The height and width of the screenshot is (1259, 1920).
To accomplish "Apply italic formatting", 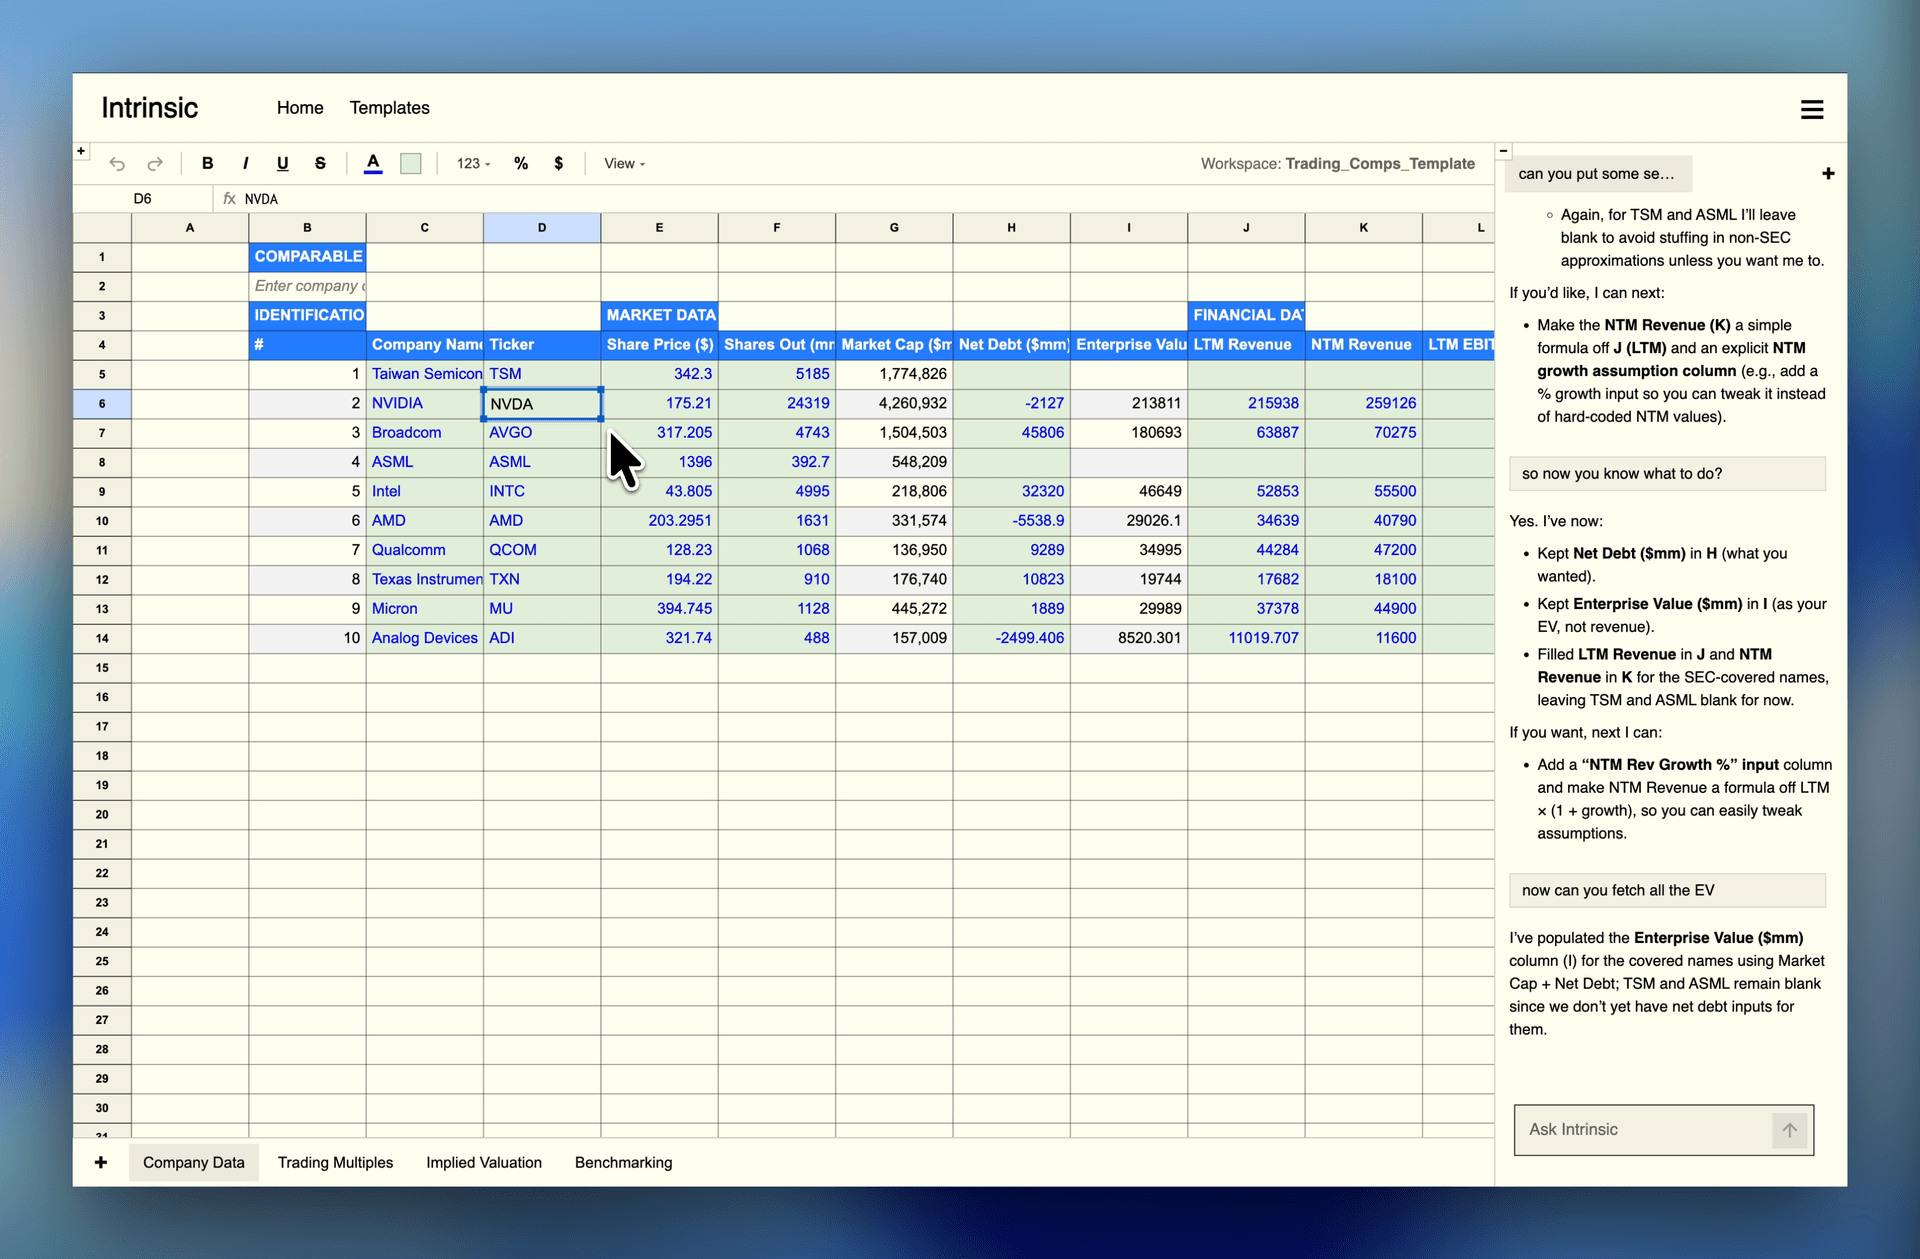I will (x=245, y=163).
